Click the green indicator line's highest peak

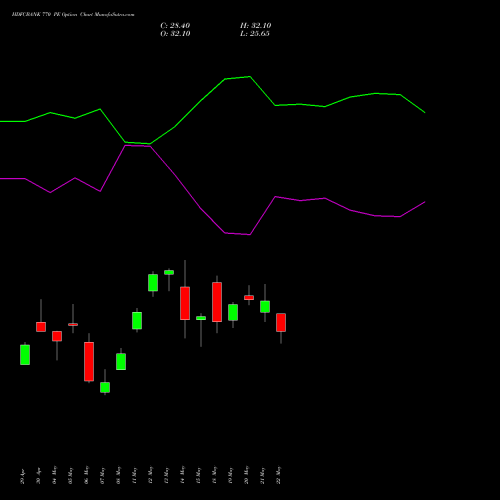[x=250, y=77]
